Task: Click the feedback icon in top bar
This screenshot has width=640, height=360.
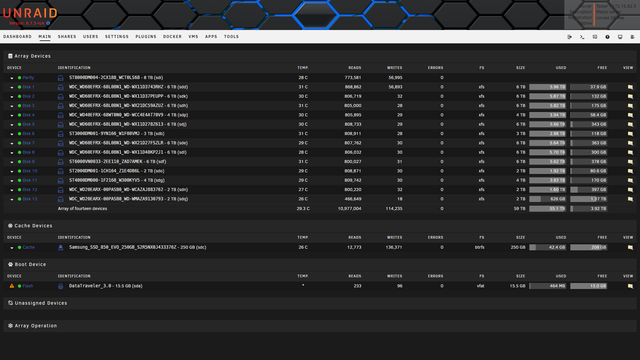Action: tap(595, 37)
